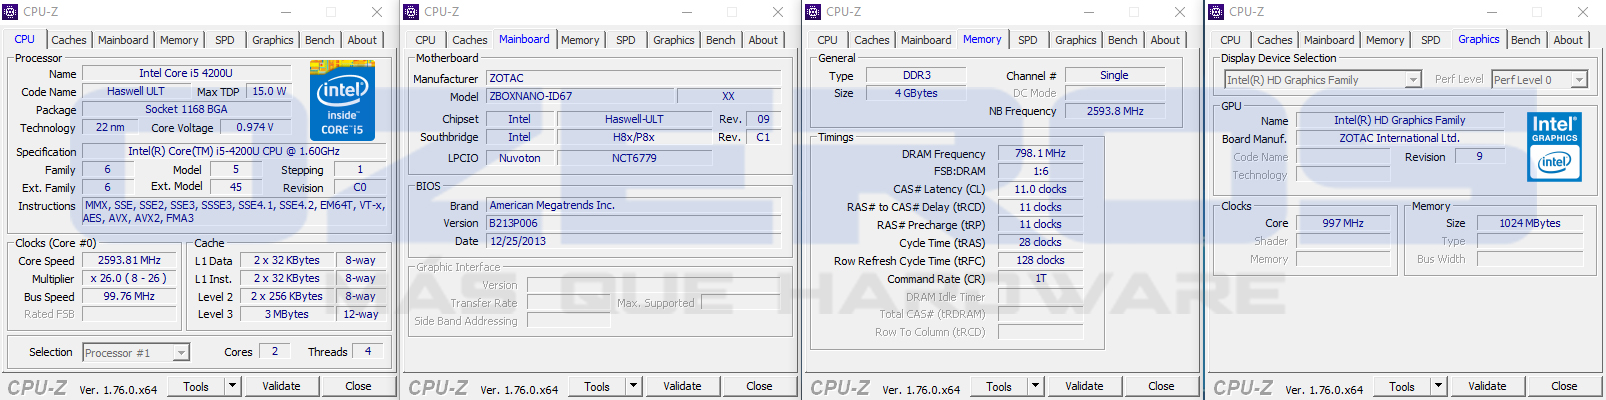Viewport: 1606px width, 400px height.
Task: Click the CPU-Z title icon in the Memory window
Action: pos(814,12)
